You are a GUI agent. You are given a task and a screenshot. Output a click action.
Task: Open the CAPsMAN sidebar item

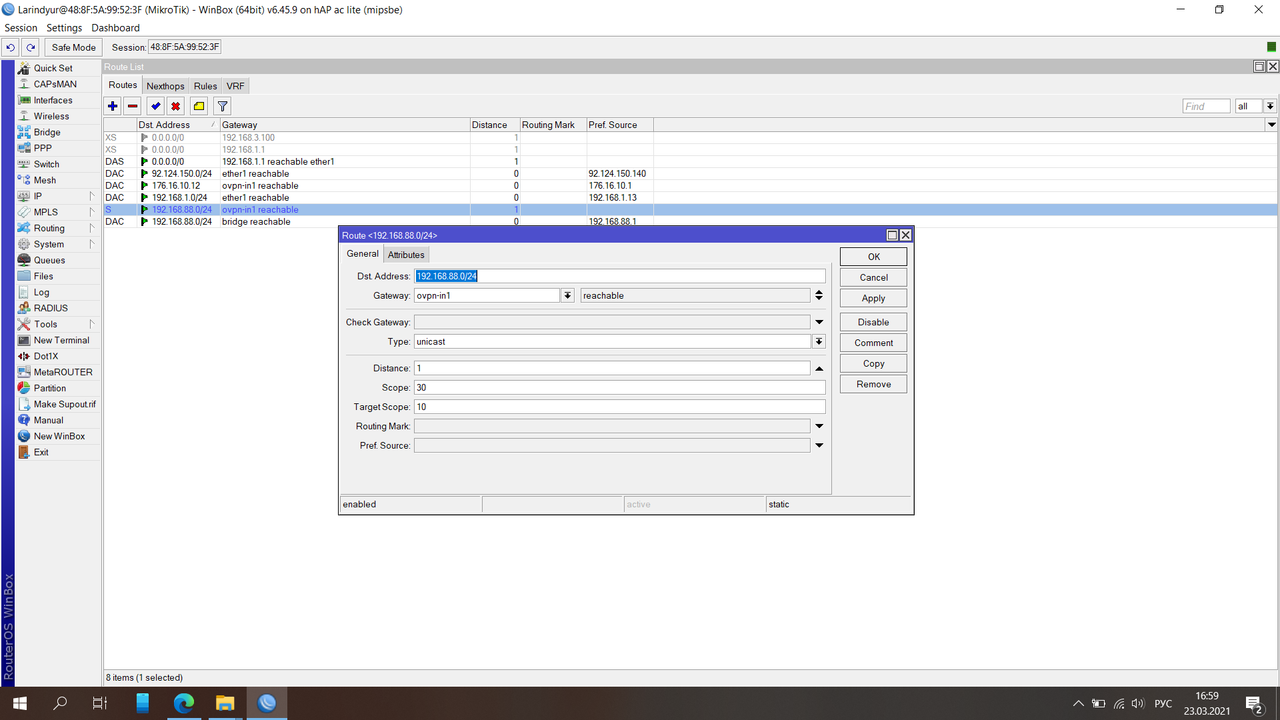click(x=55, y=84)
